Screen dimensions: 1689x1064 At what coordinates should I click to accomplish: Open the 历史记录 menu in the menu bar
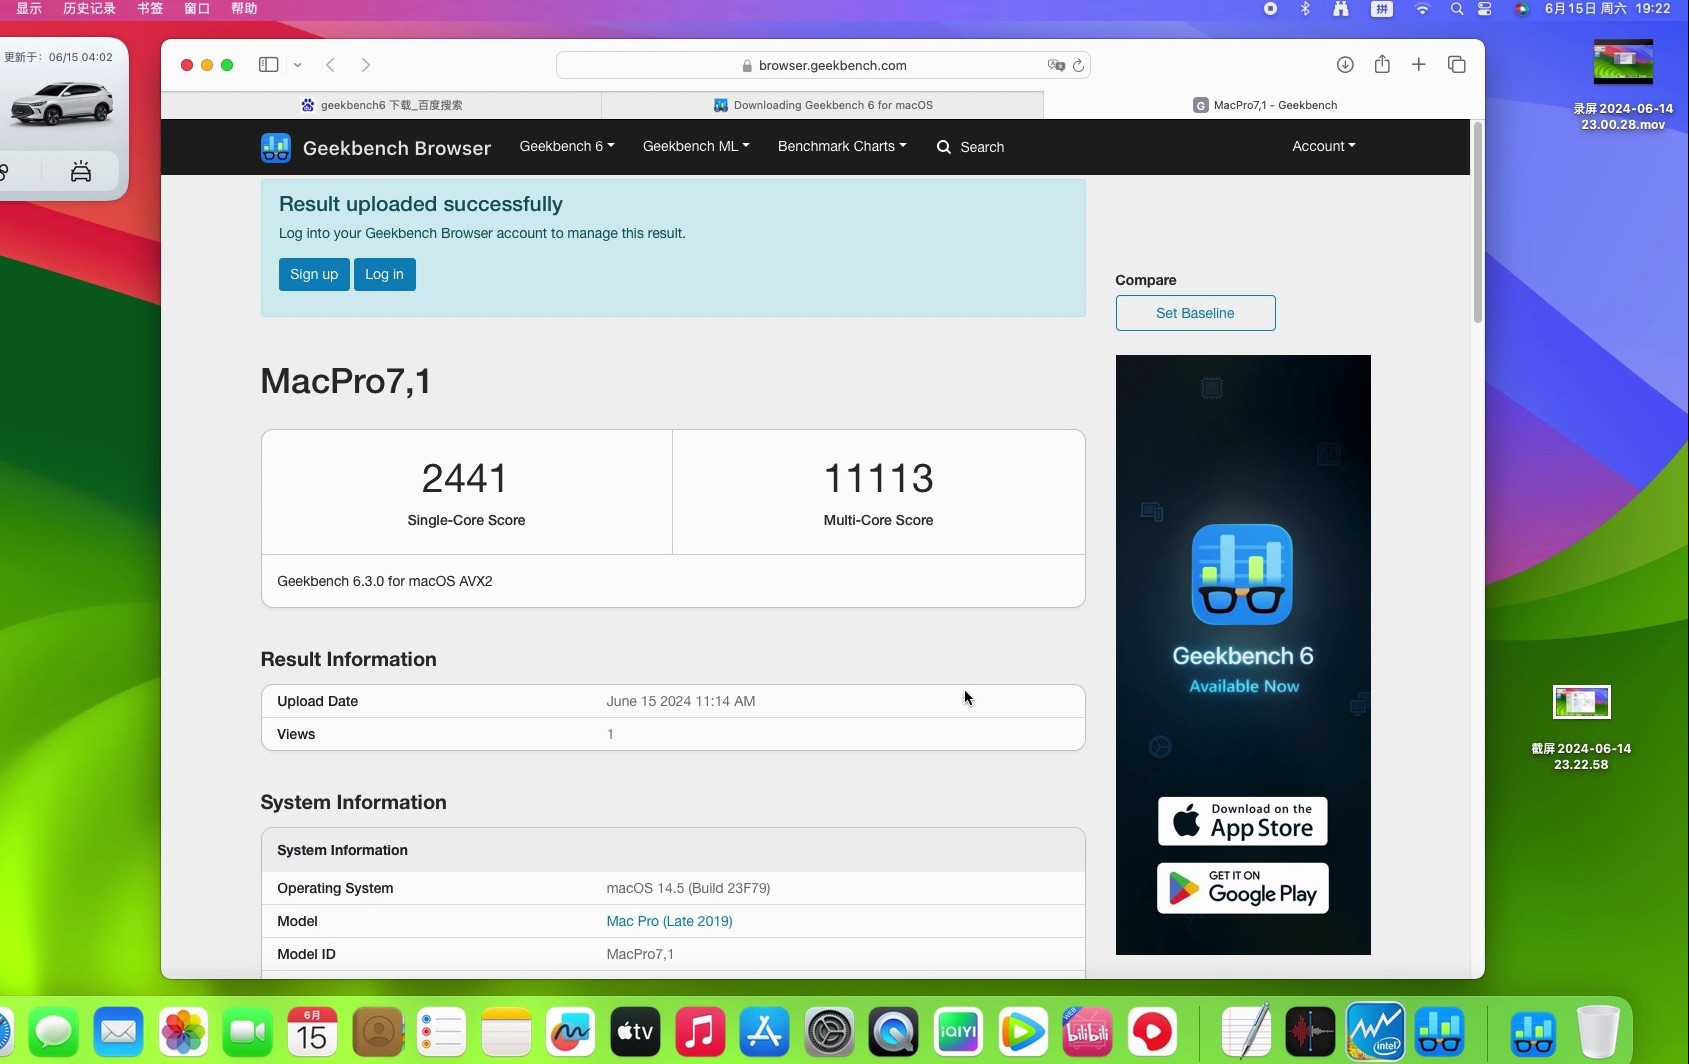[89, 8]
